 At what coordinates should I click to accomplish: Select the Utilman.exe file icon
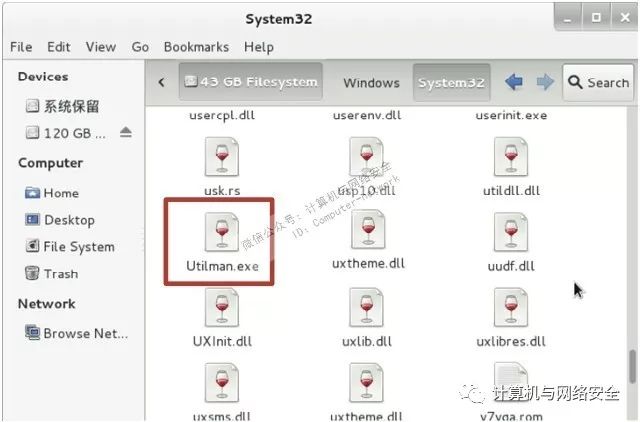pyautogui.click(x=222, y=232)
